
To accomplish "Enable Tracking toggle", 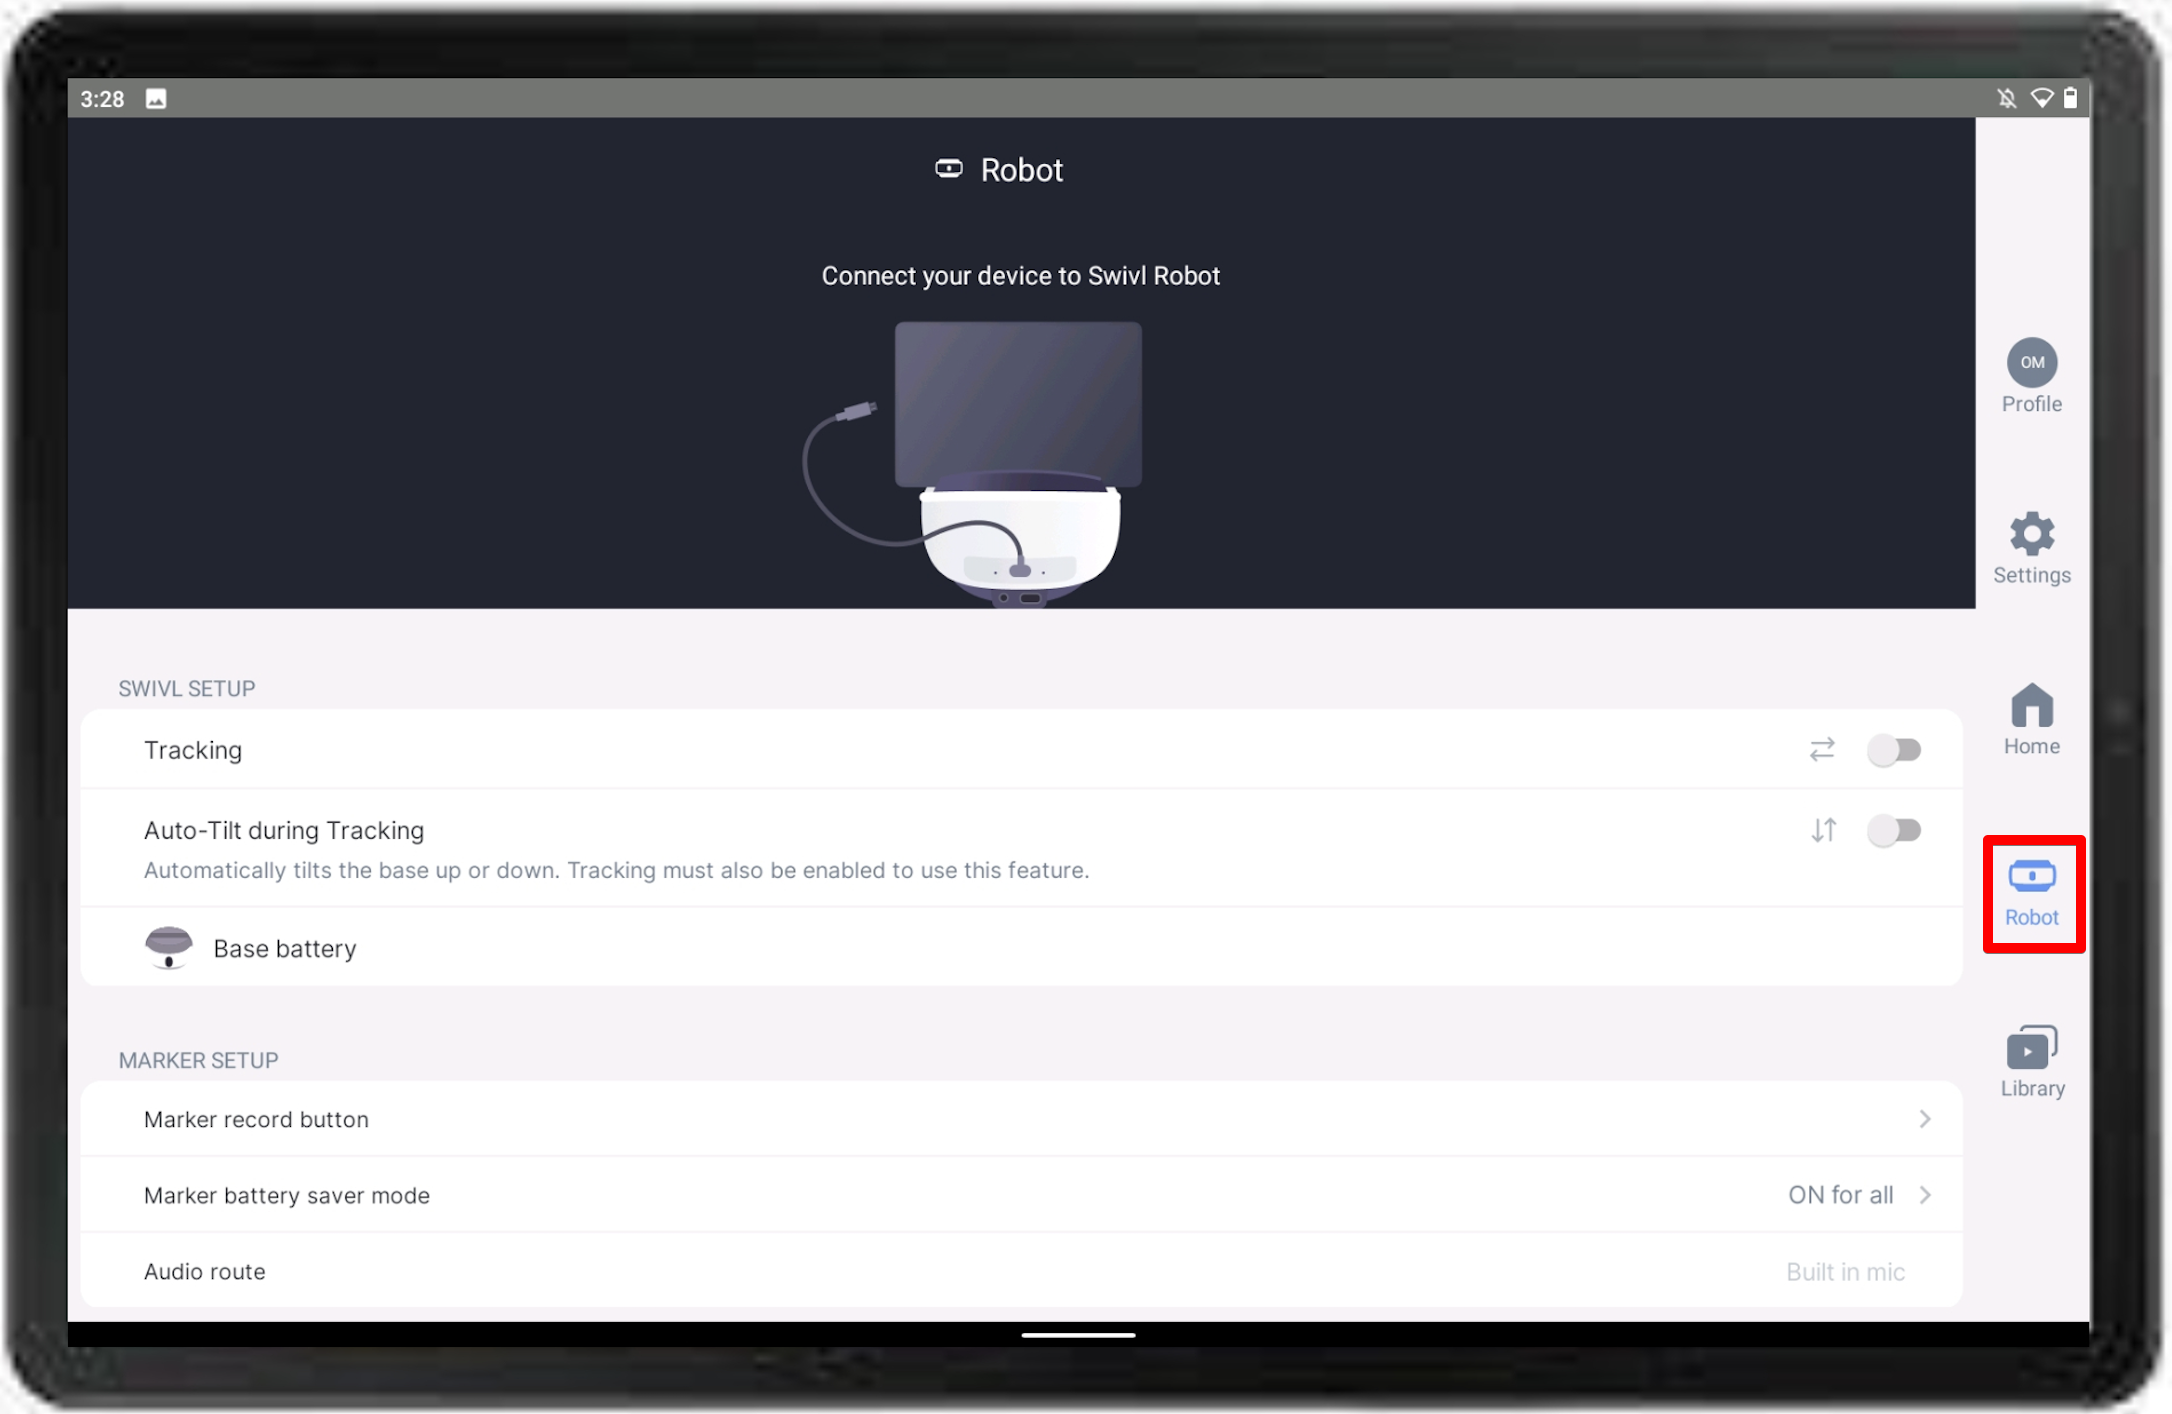I will pos(1893,749).
